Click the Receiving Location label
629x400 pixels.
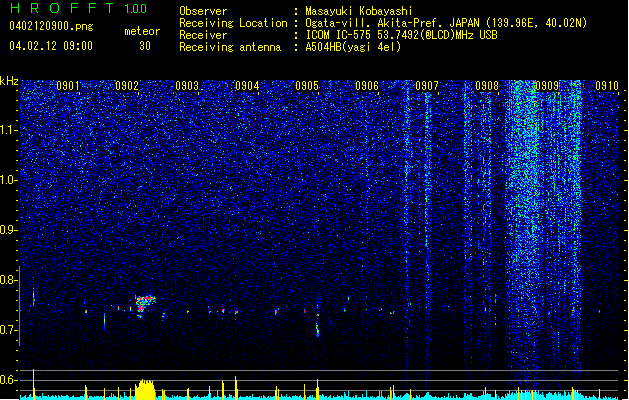pos(233,23)
